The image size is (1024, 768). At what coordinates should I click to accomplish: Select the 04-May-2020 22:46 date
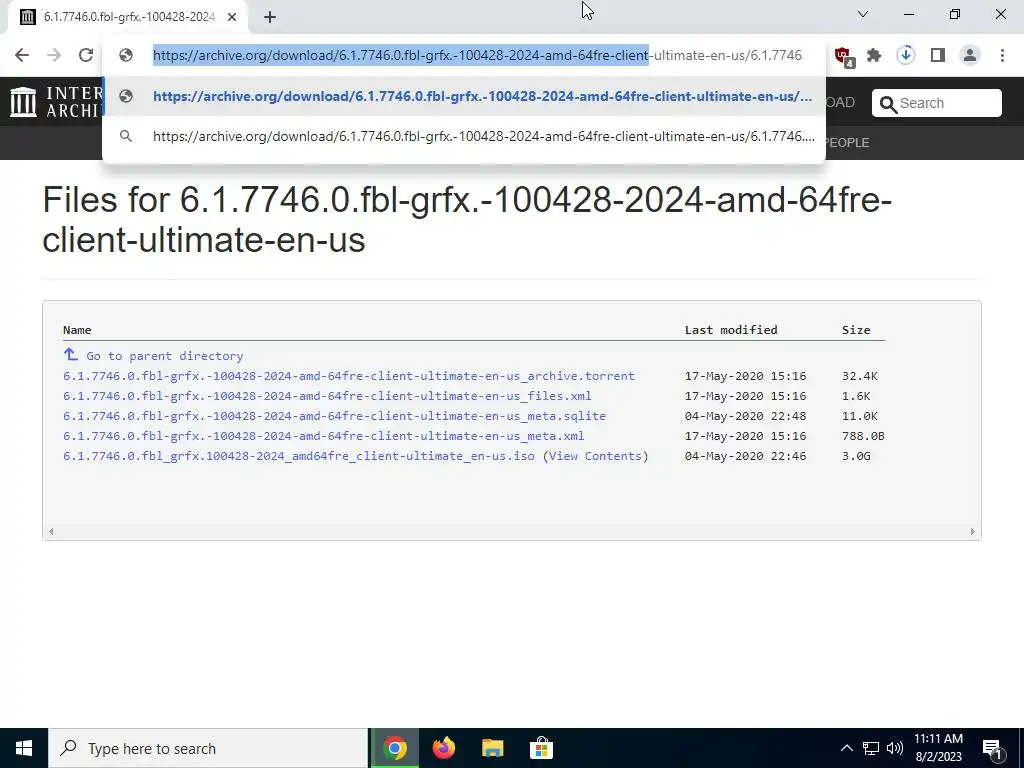click(x=745, y=456)
